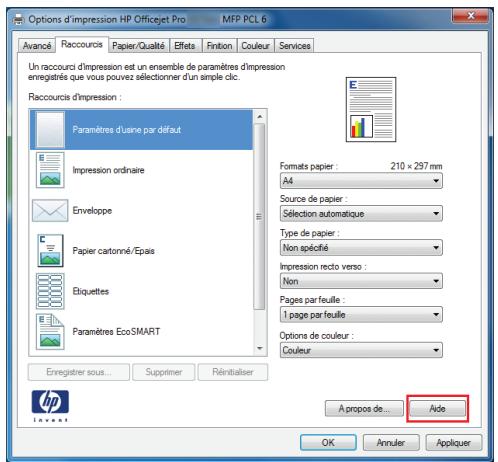This screenshot has height=462, width=498.
Task: Click the Aide button
Action: pos(437,409)
